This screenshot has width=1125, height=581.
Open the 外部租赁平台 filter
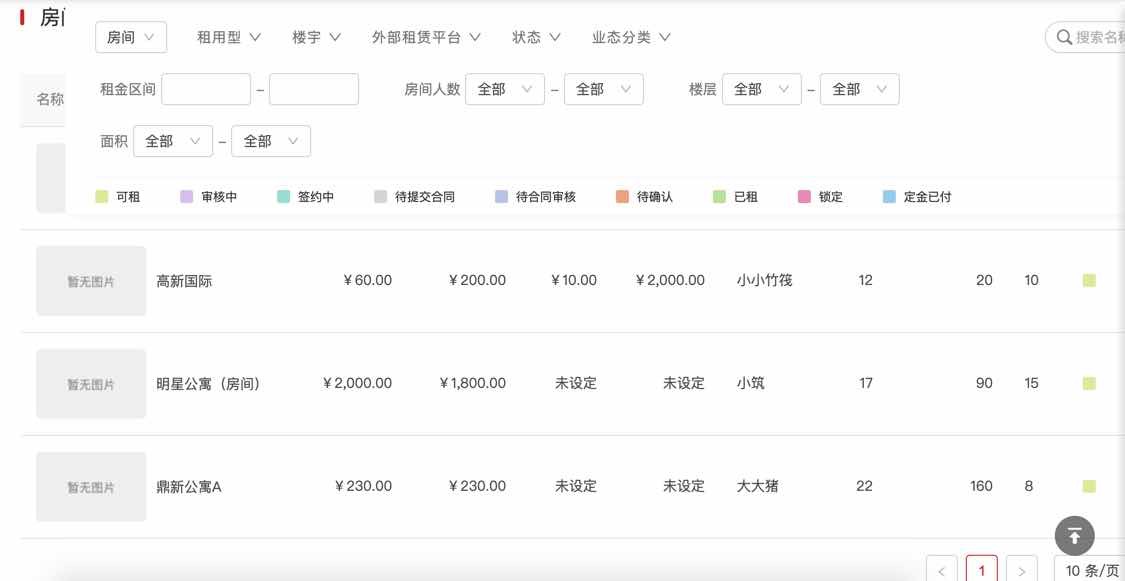[x=426, y=37]
